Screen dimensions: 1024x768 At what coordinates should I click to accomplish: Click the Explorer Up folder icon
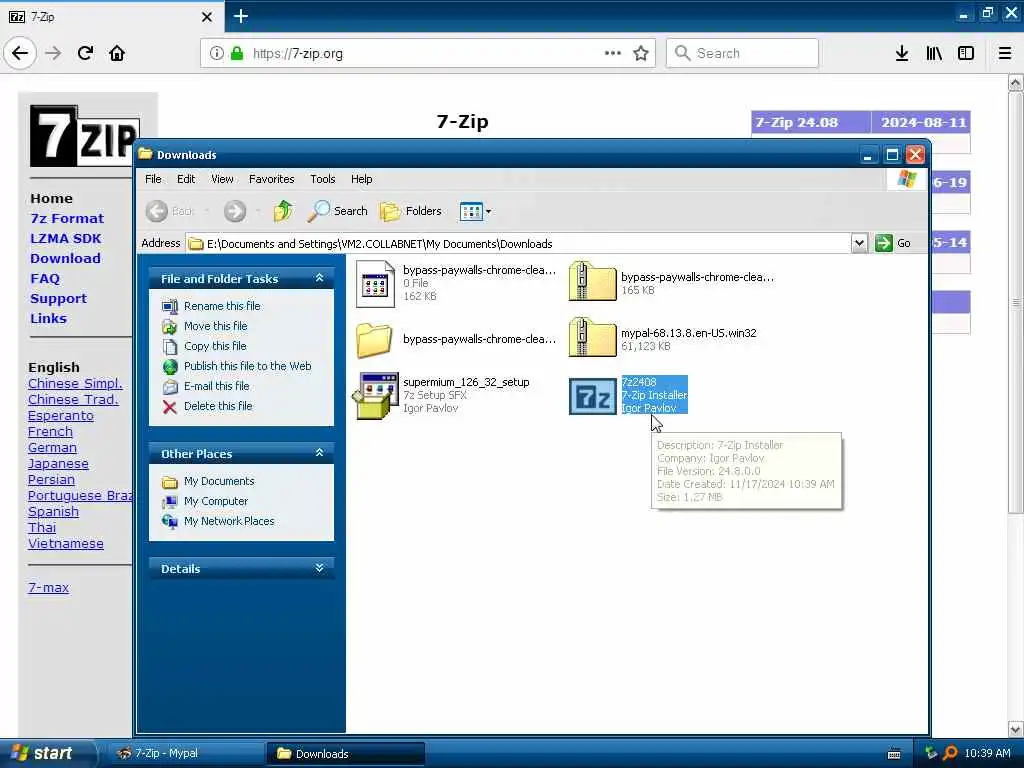point(283,211)
